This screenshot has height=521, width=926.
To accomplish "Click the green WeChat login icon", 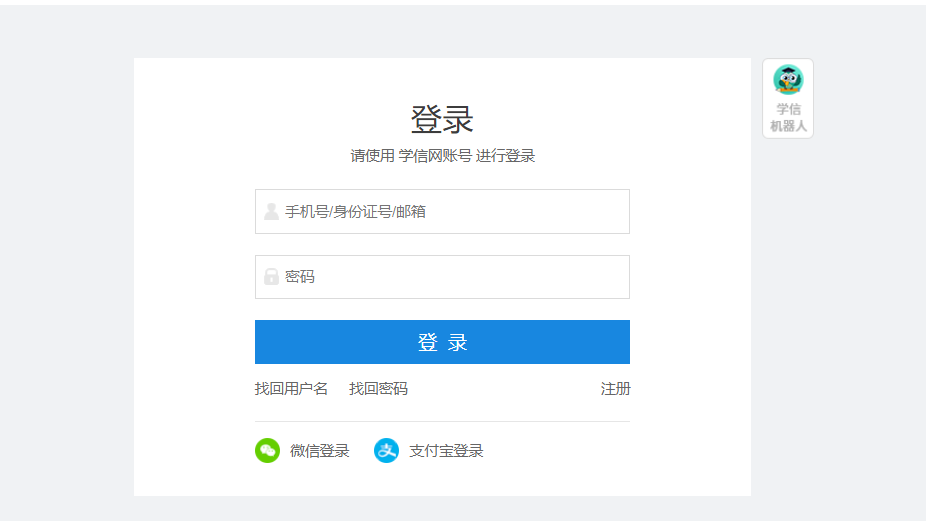I will pyautogui.click(x=268, y=451).
